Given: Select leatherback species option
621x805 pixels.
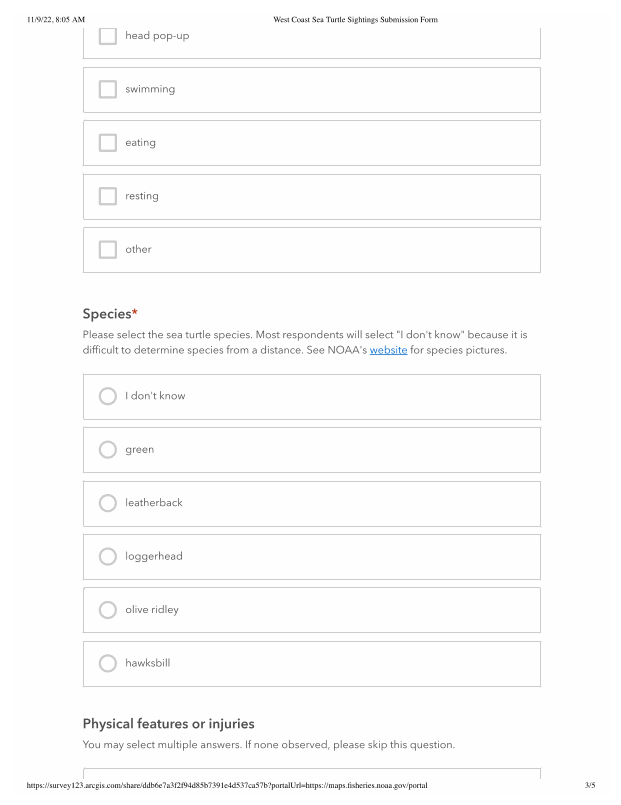Looking at the screenshot, I should click(108, 503).
